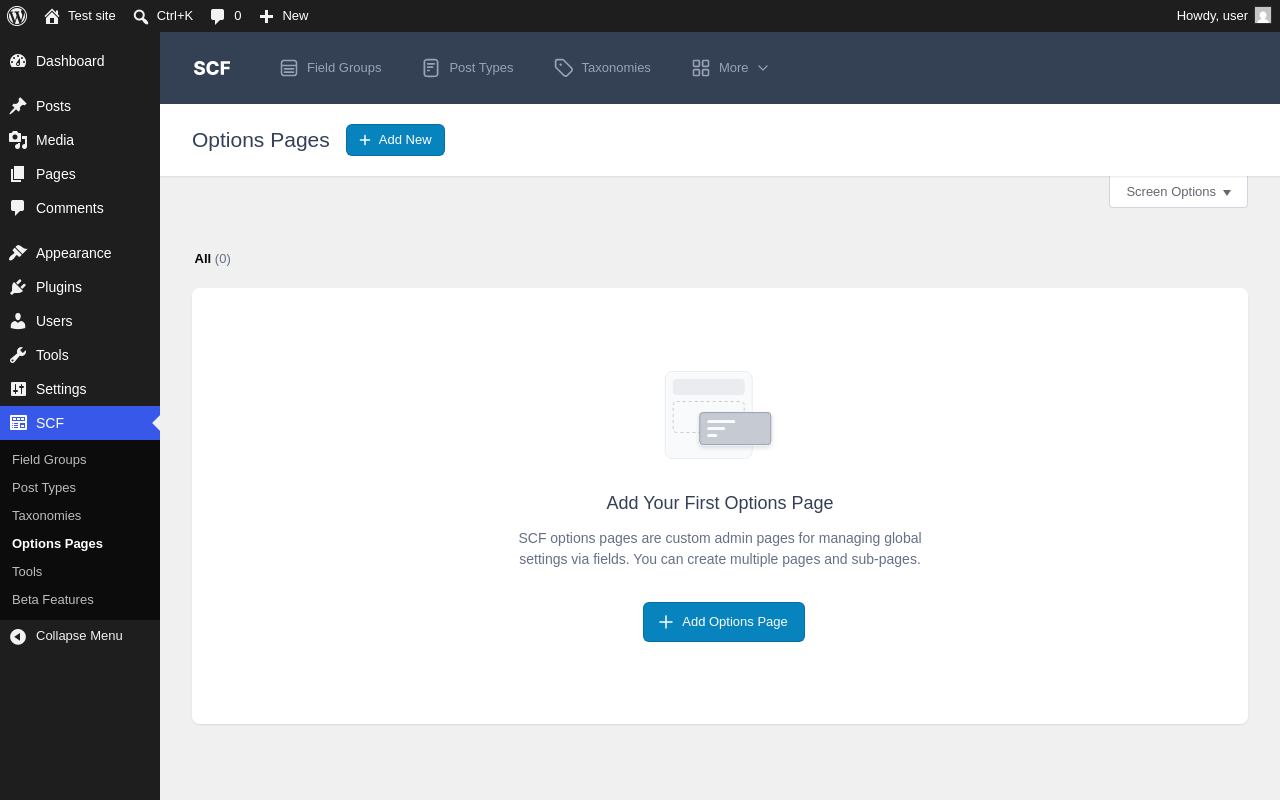Open the Media menu label
Viewport: 1280px width, 800px height.
pos(55,140)
